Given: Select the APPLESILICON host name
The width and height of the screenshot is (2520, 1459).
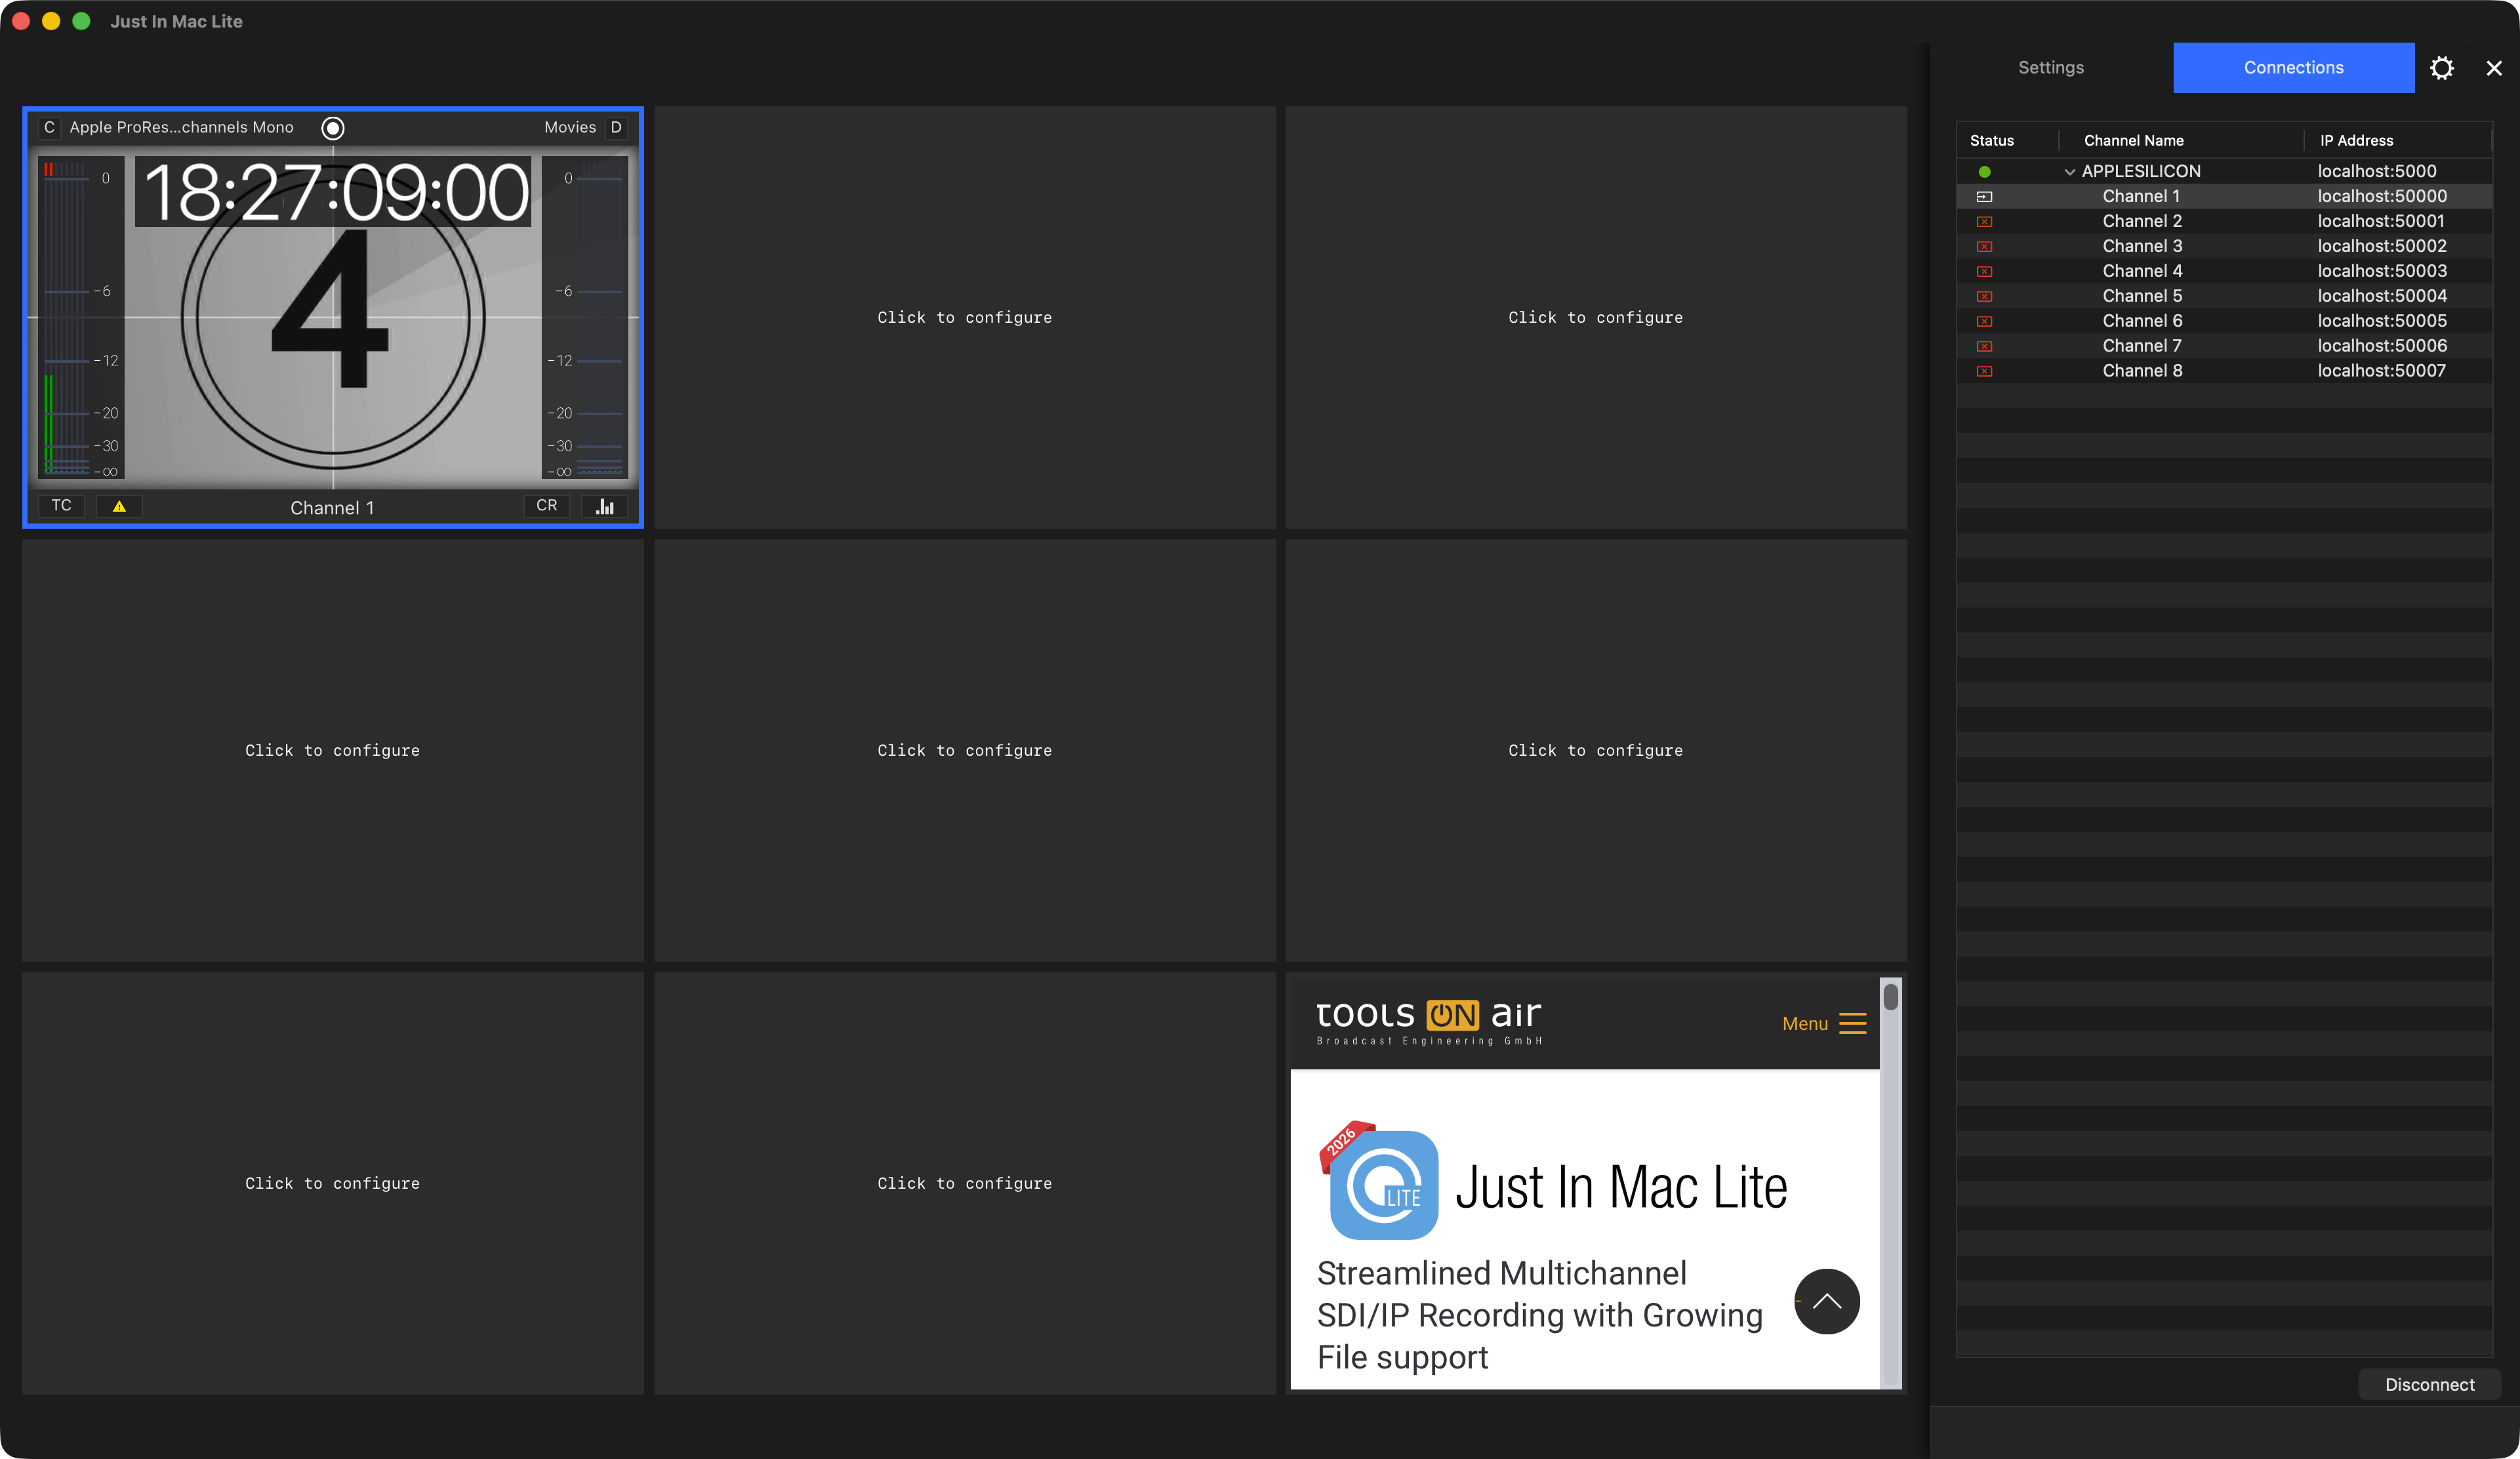Looking at the screenshot, I should pyautogui.click(x=2141, y=172).
